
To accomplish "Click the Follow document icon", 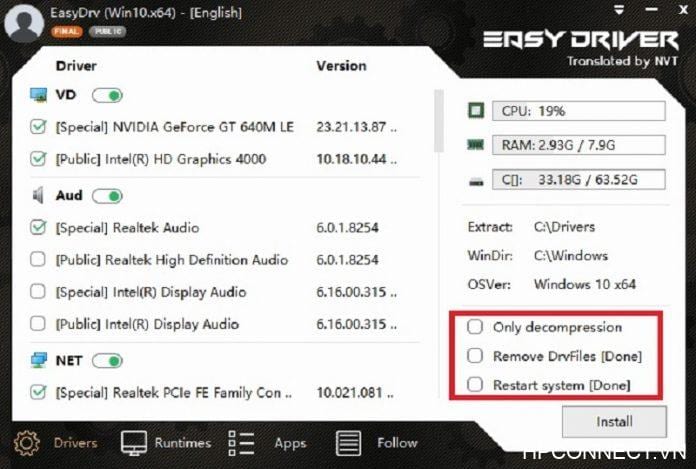I will (348, 443).
